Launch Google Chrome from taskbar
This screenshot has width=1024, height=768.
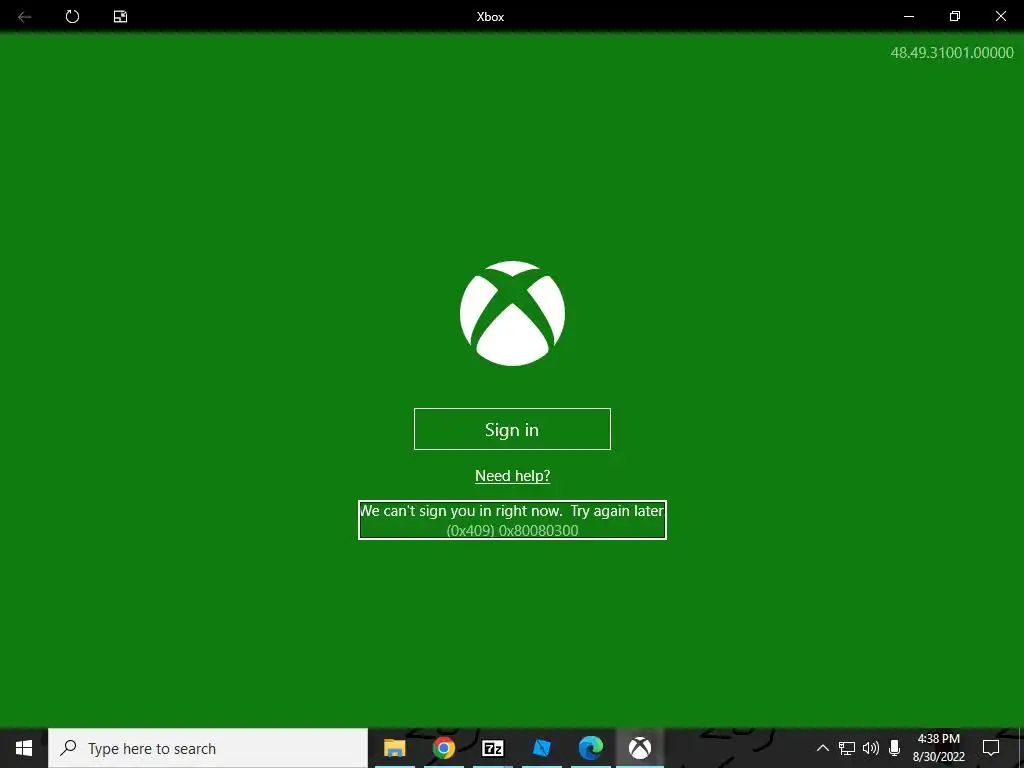pyautogui.click(x=443, y=748)
